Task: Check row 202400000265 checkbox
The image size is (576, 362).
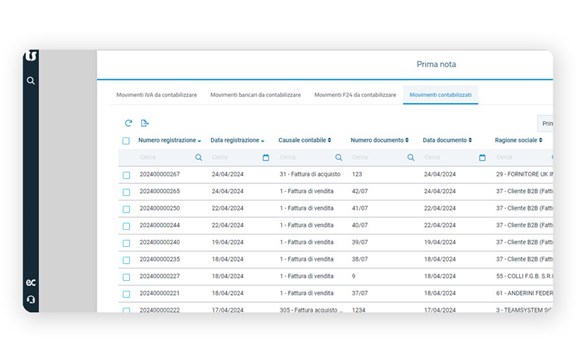Action: (126, 192)
